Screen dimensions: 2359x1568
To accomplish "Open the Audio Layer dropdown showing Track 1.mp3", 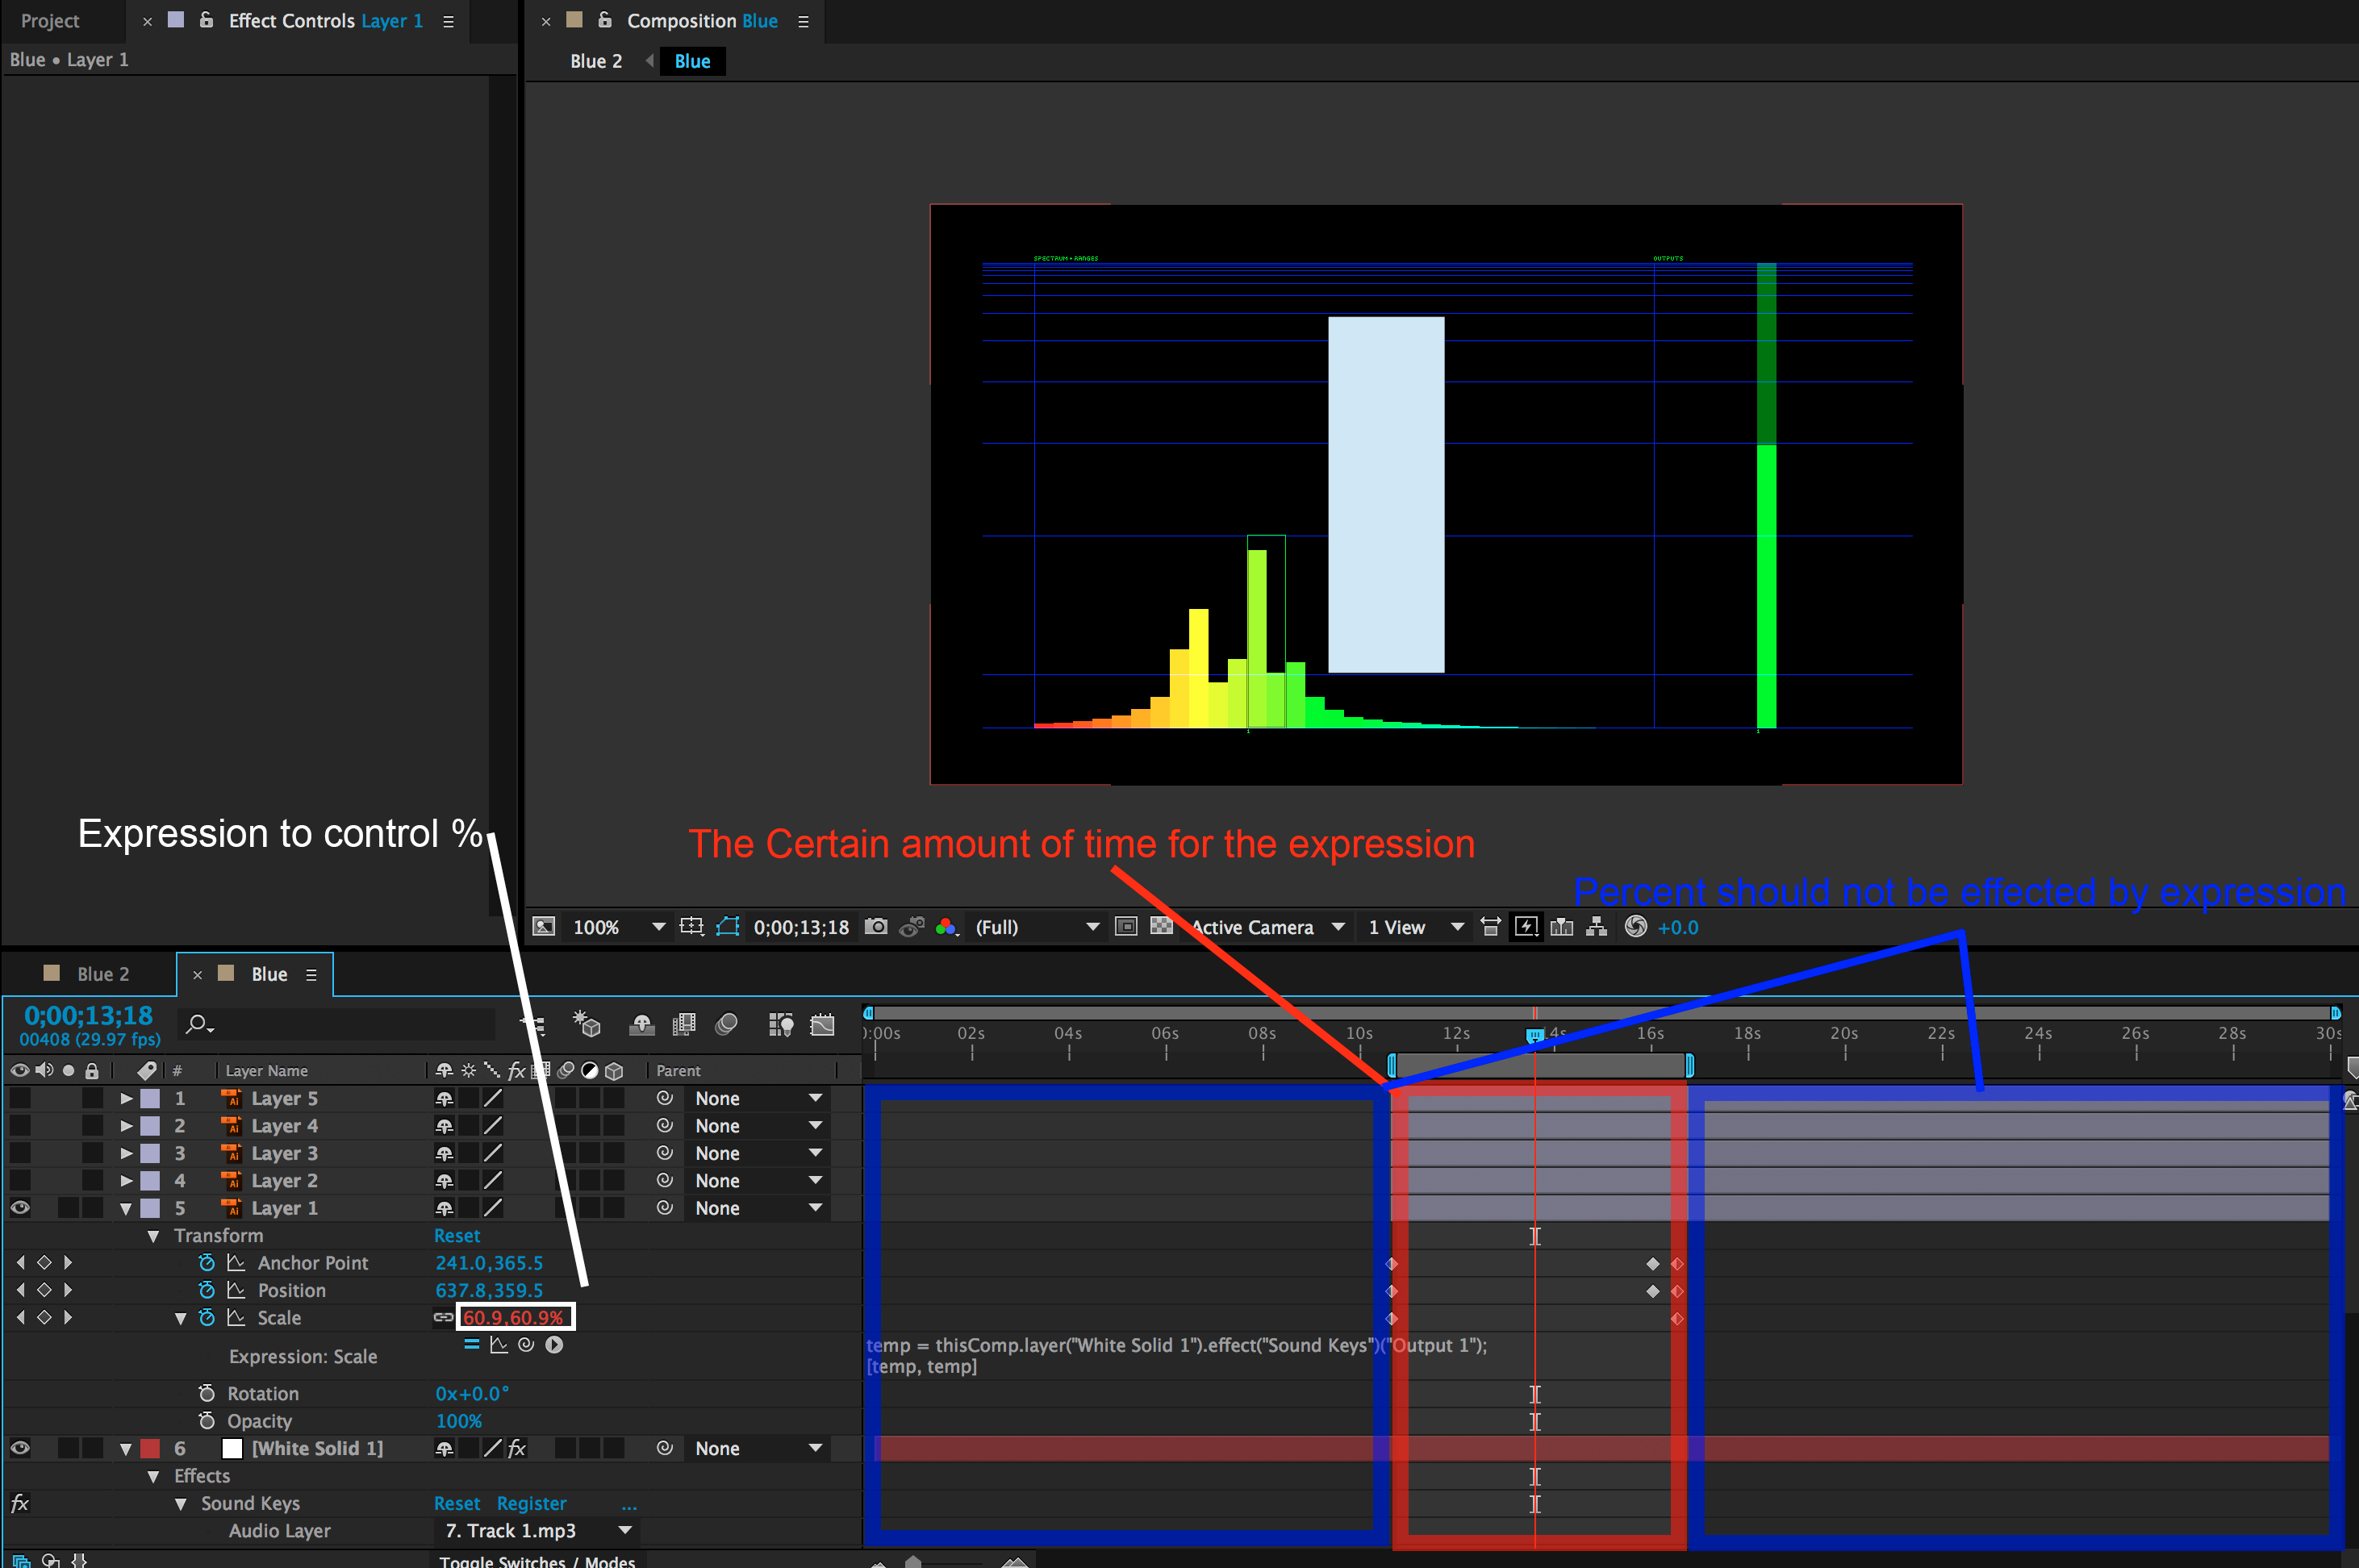I will 625,1530.
